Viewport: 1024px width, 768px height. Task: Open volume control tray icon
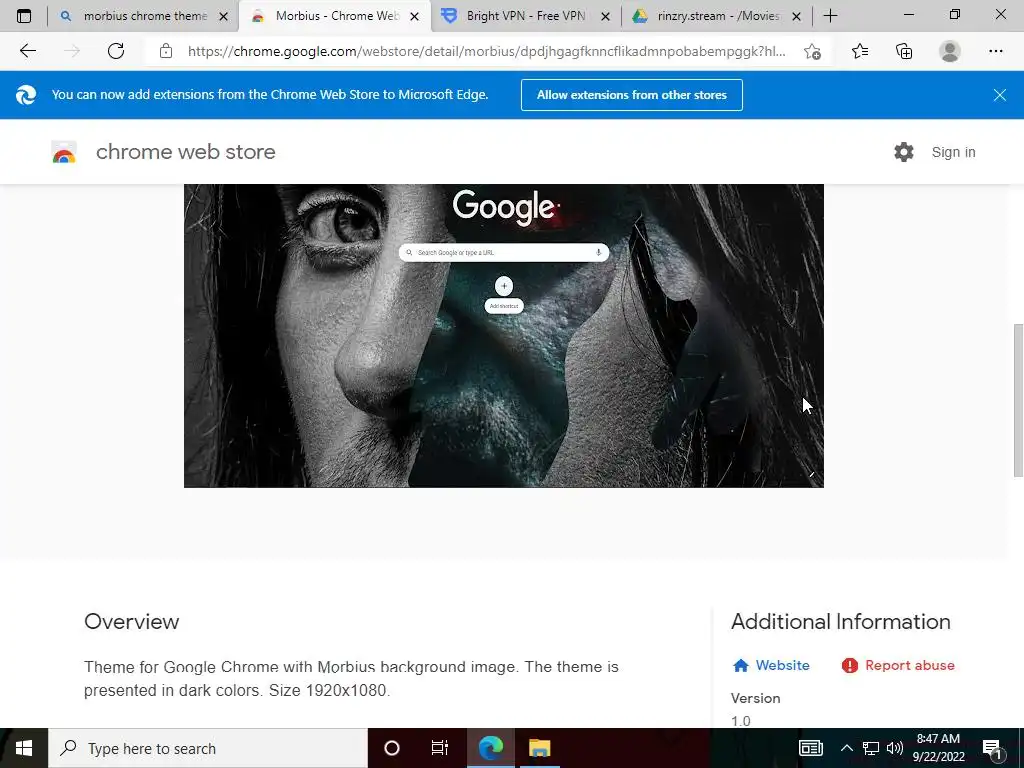tap(895, 748)
